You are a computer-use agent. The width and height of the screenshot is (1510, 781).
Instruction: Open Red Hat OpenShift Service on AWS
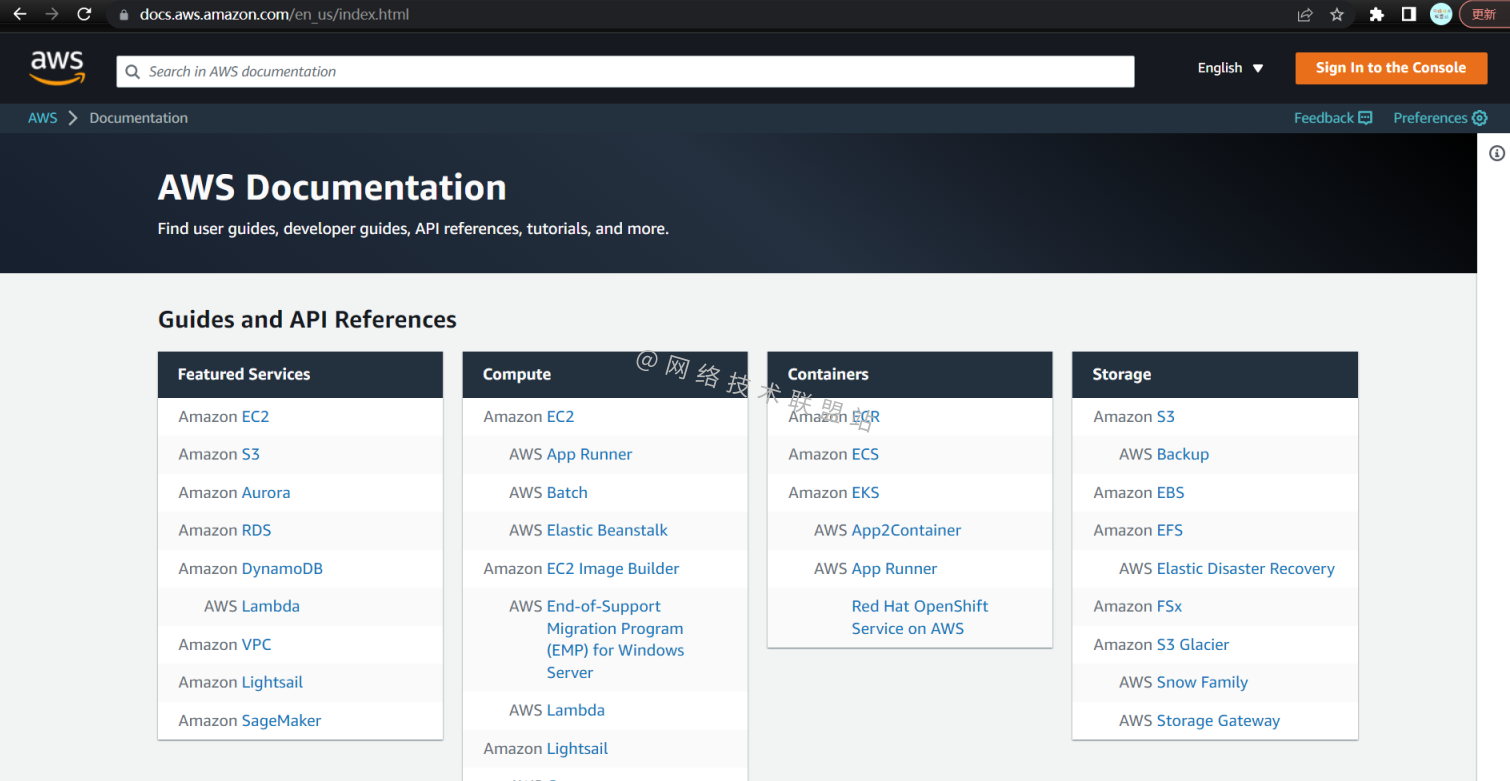point(920,618)
